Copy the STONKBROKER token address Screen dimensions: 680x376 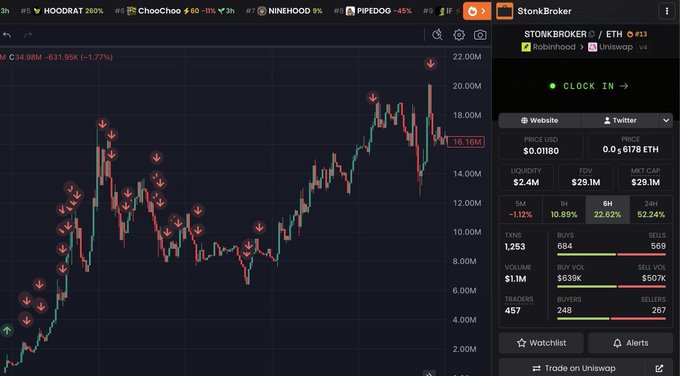[591, 34]
